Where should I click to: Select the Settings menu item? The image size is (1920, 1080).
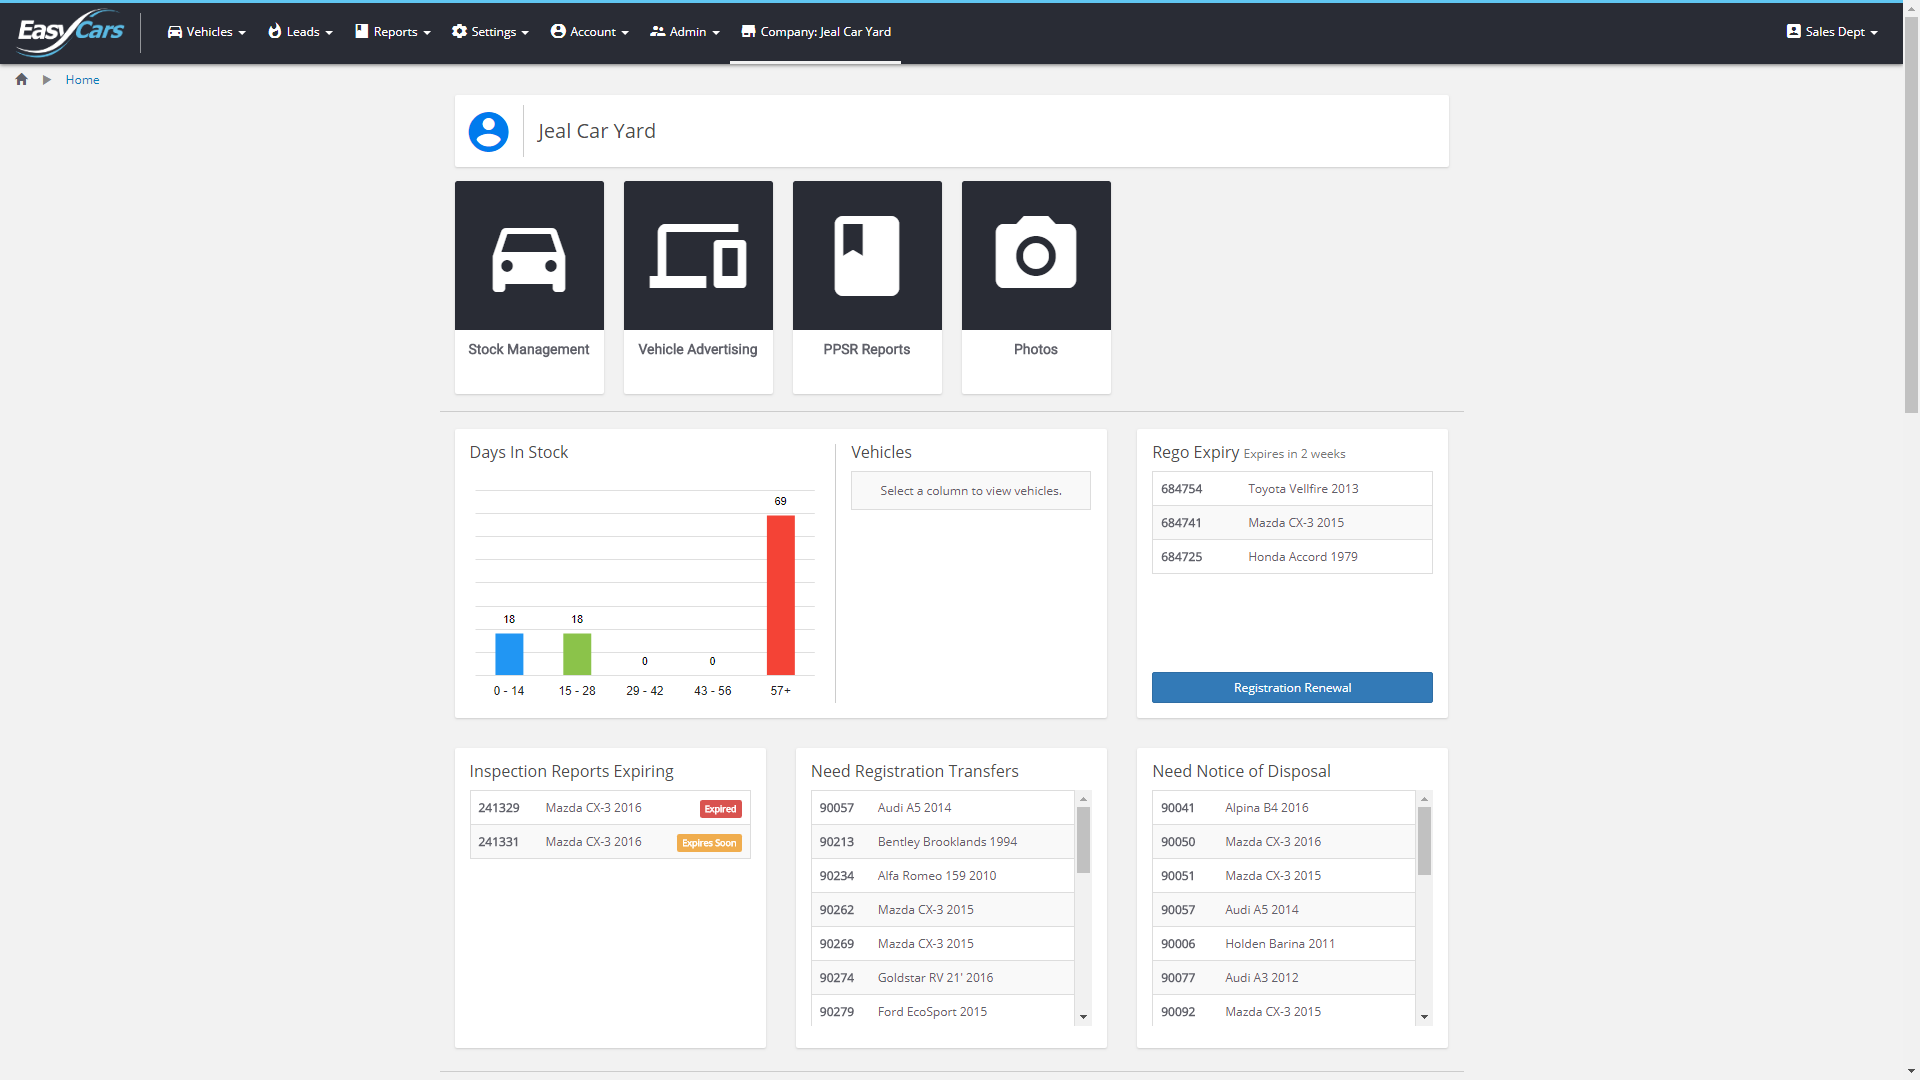click(x=492, y=32)
